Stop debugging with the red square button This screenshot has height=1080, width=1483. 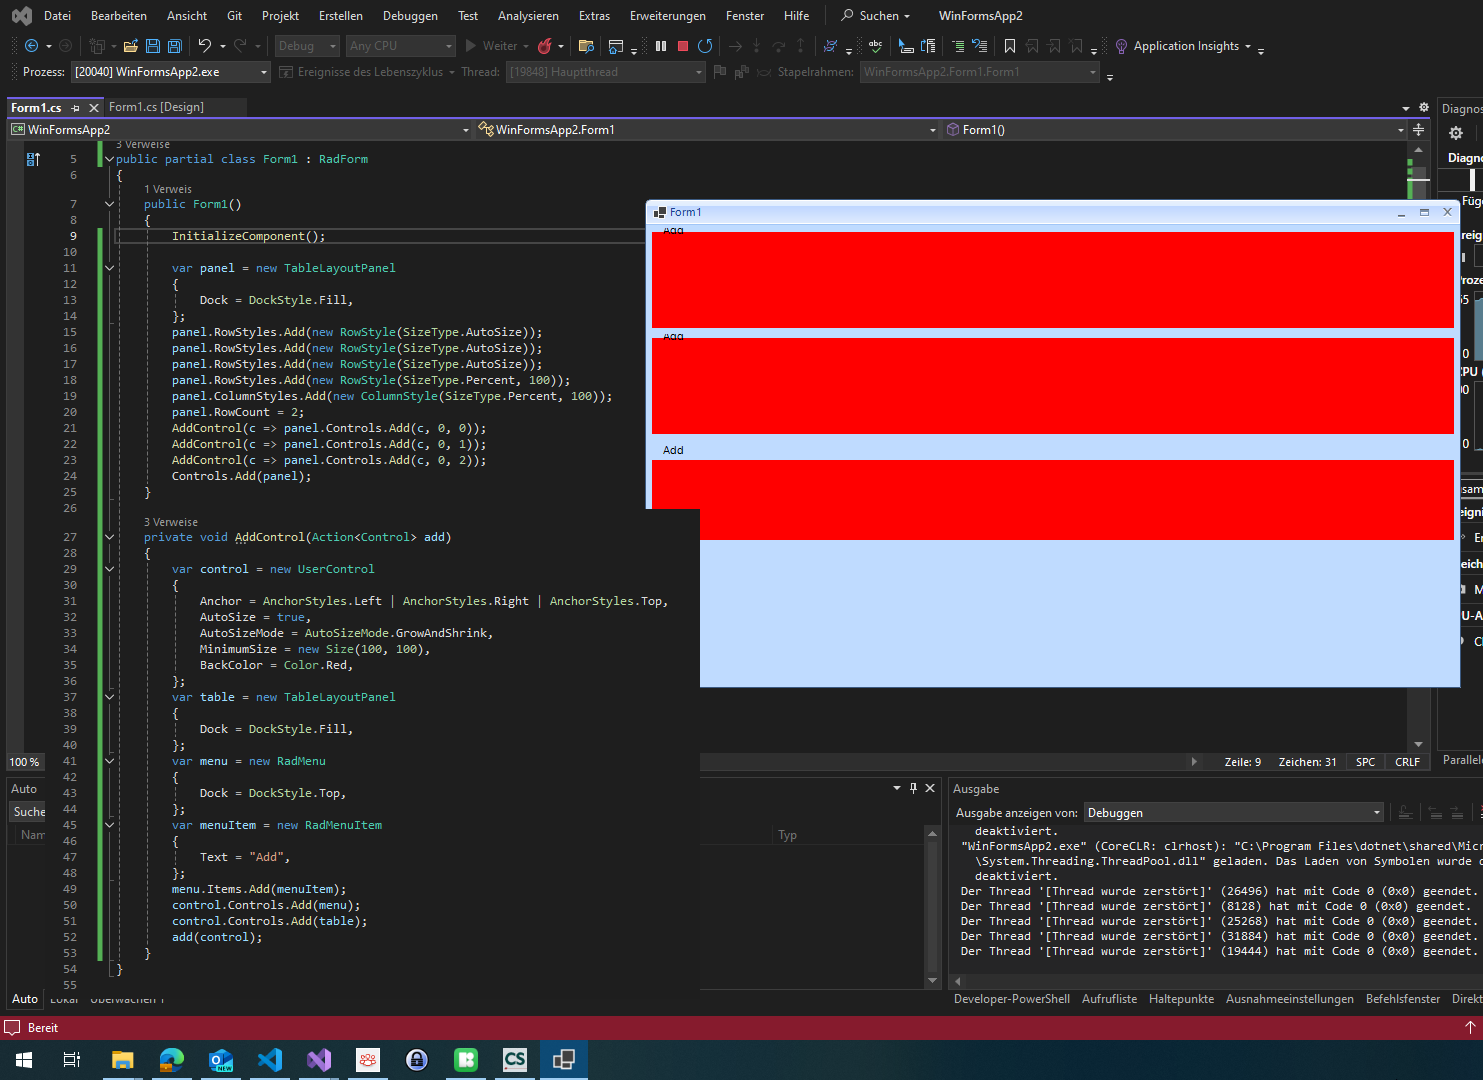point(683,46)
